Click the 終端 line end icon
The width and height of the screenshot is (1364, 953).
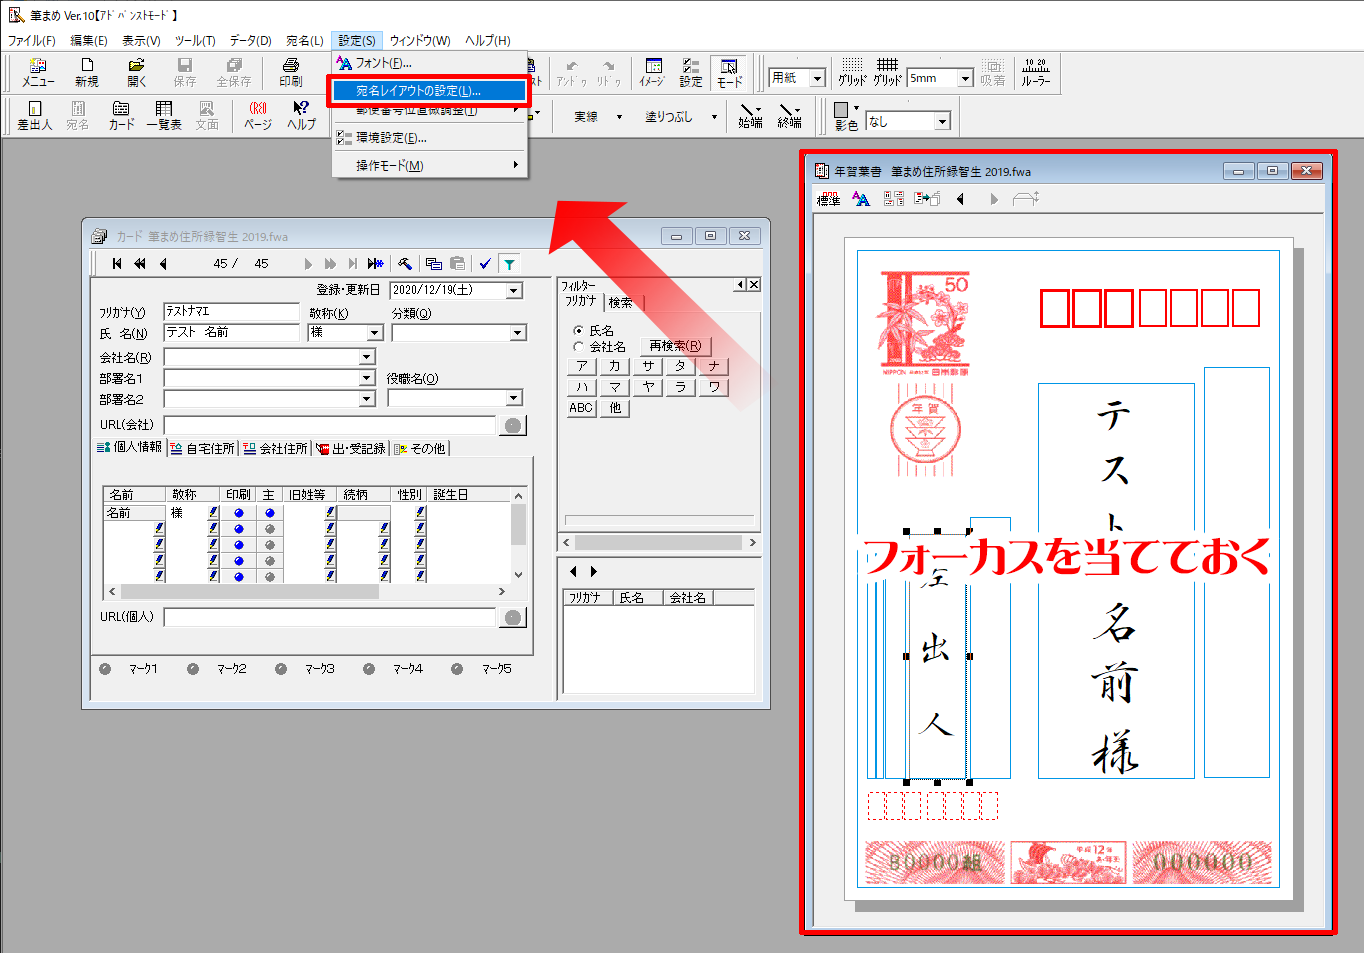[x=790, y=116]
